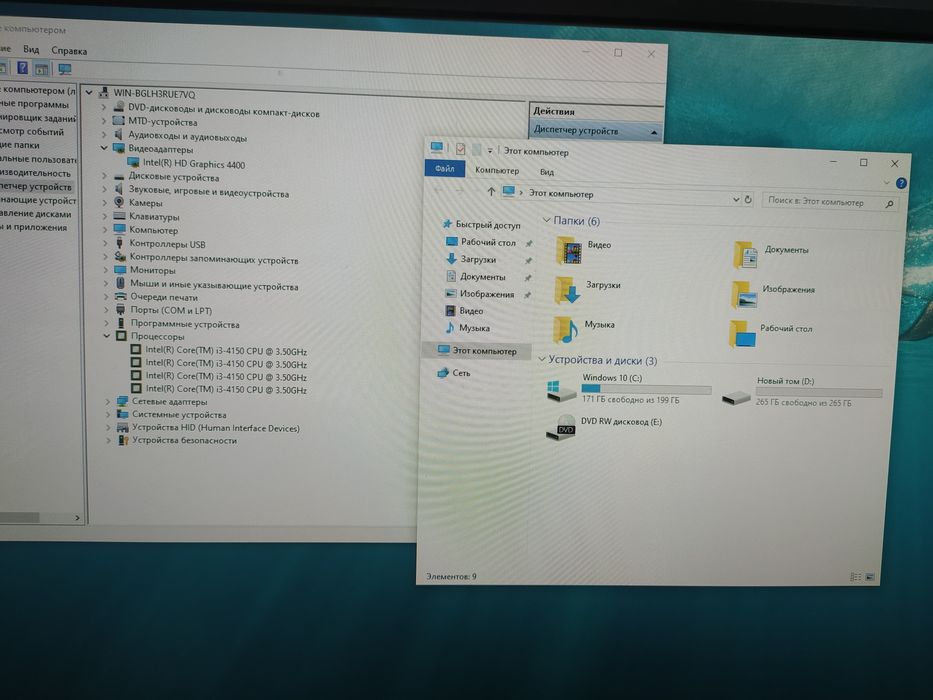
Task: Click the DVD-дисководы device category icon
Action: pos(119,107)
